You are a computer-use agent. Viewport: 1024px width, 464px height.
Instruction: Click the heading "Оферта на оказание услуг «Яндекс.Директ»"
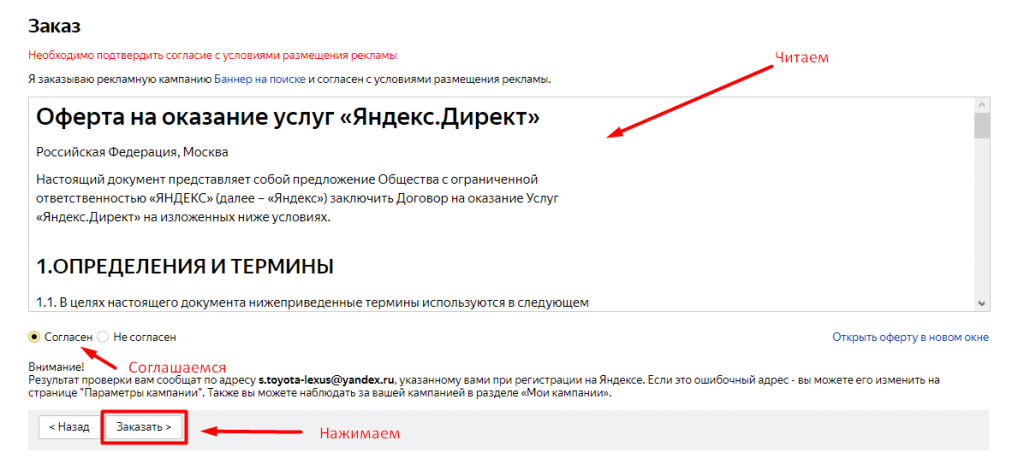288,116
